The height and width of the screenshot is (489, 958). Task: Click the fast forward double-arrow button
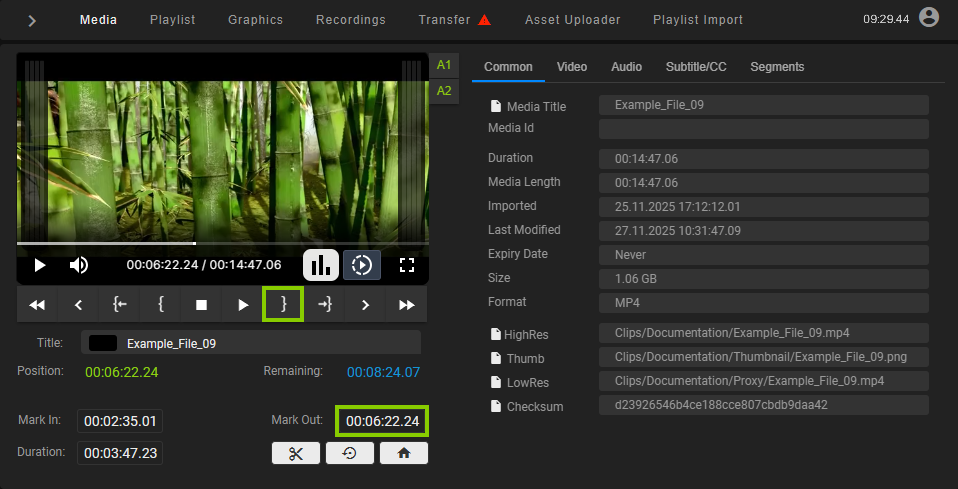click(406, 305)
